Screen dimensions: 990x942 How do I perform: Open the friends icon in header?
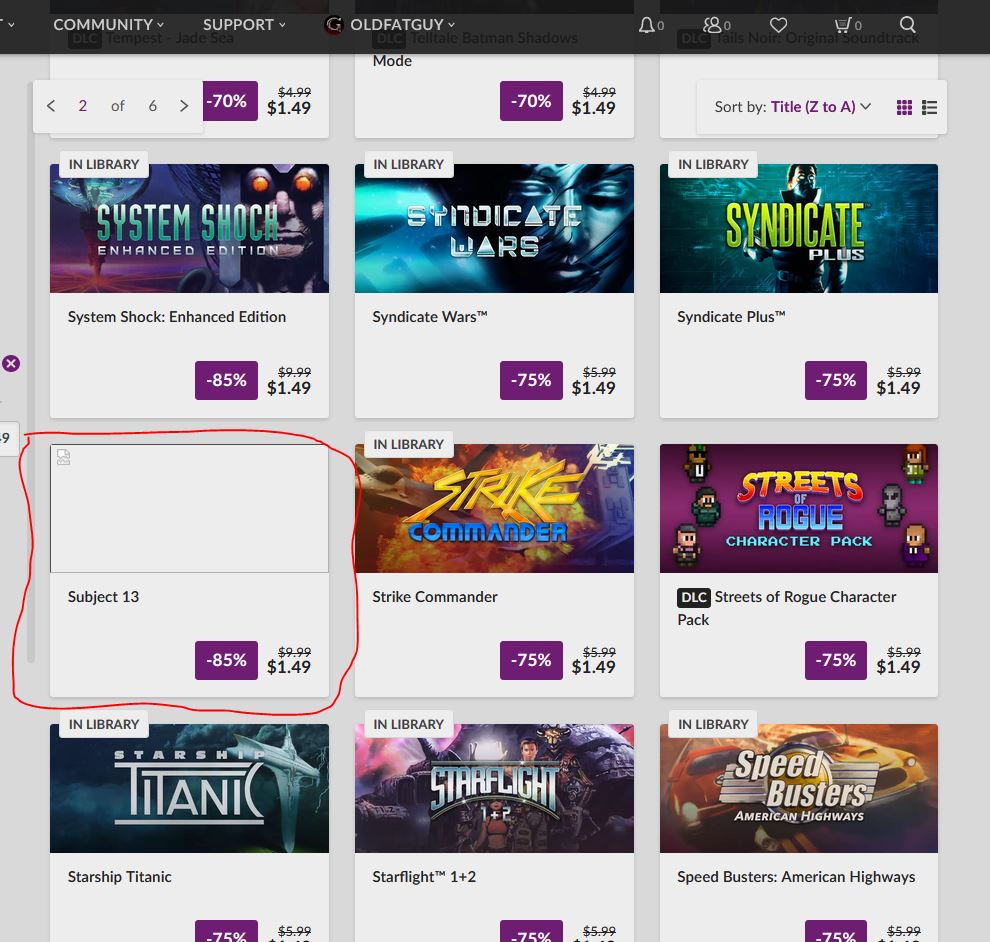tap(712, 25)
